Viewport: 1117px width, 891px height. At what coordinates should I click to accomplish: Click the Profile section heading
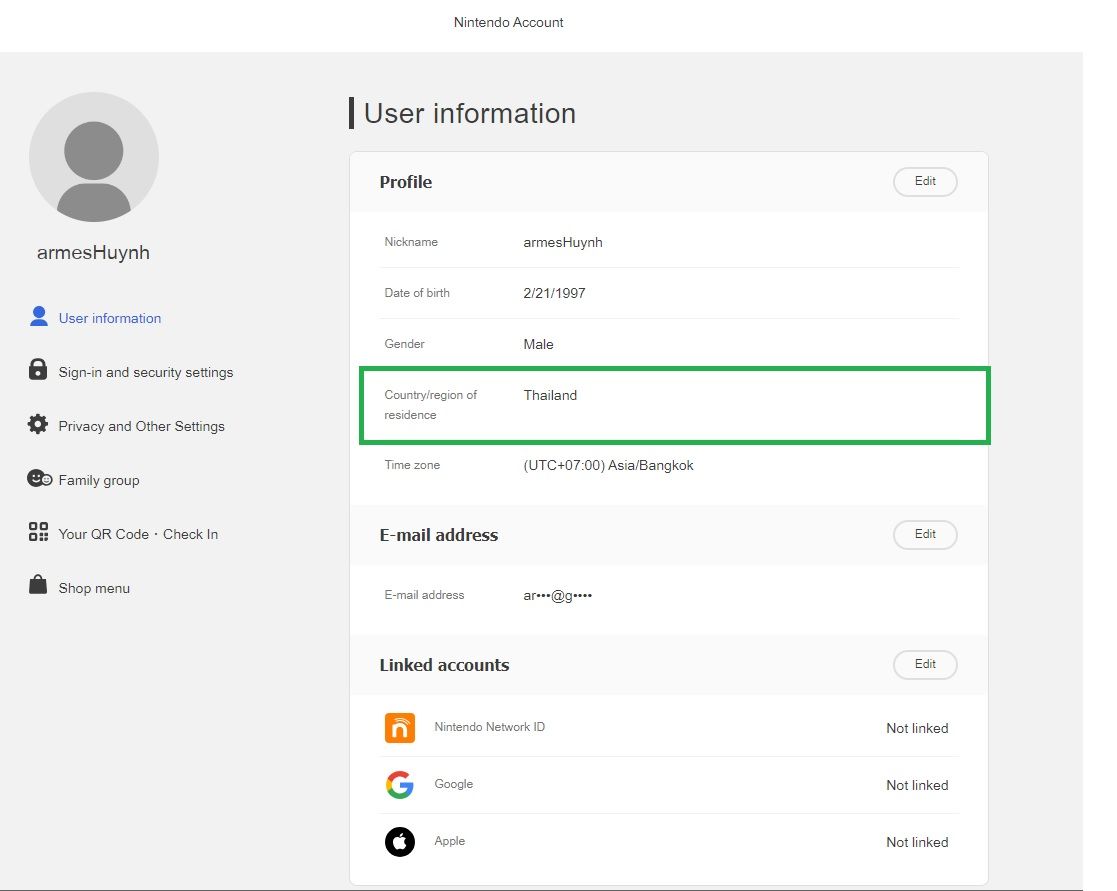pos(405,182)
